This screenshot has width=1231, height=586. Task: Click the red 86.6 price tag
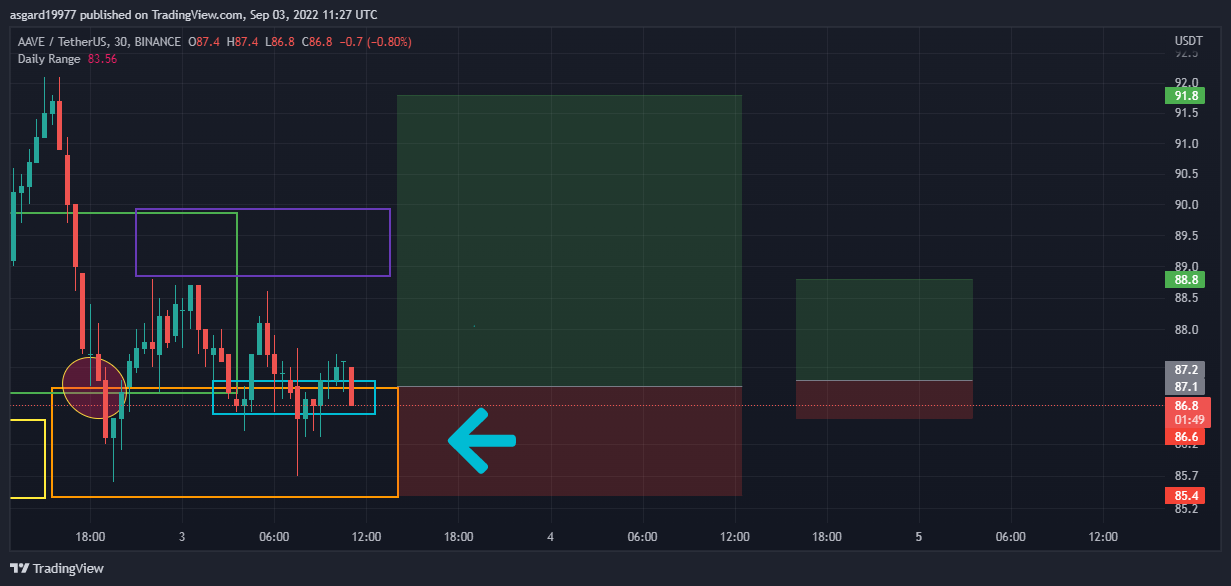pyautogui.click(x=1186, y=437)
